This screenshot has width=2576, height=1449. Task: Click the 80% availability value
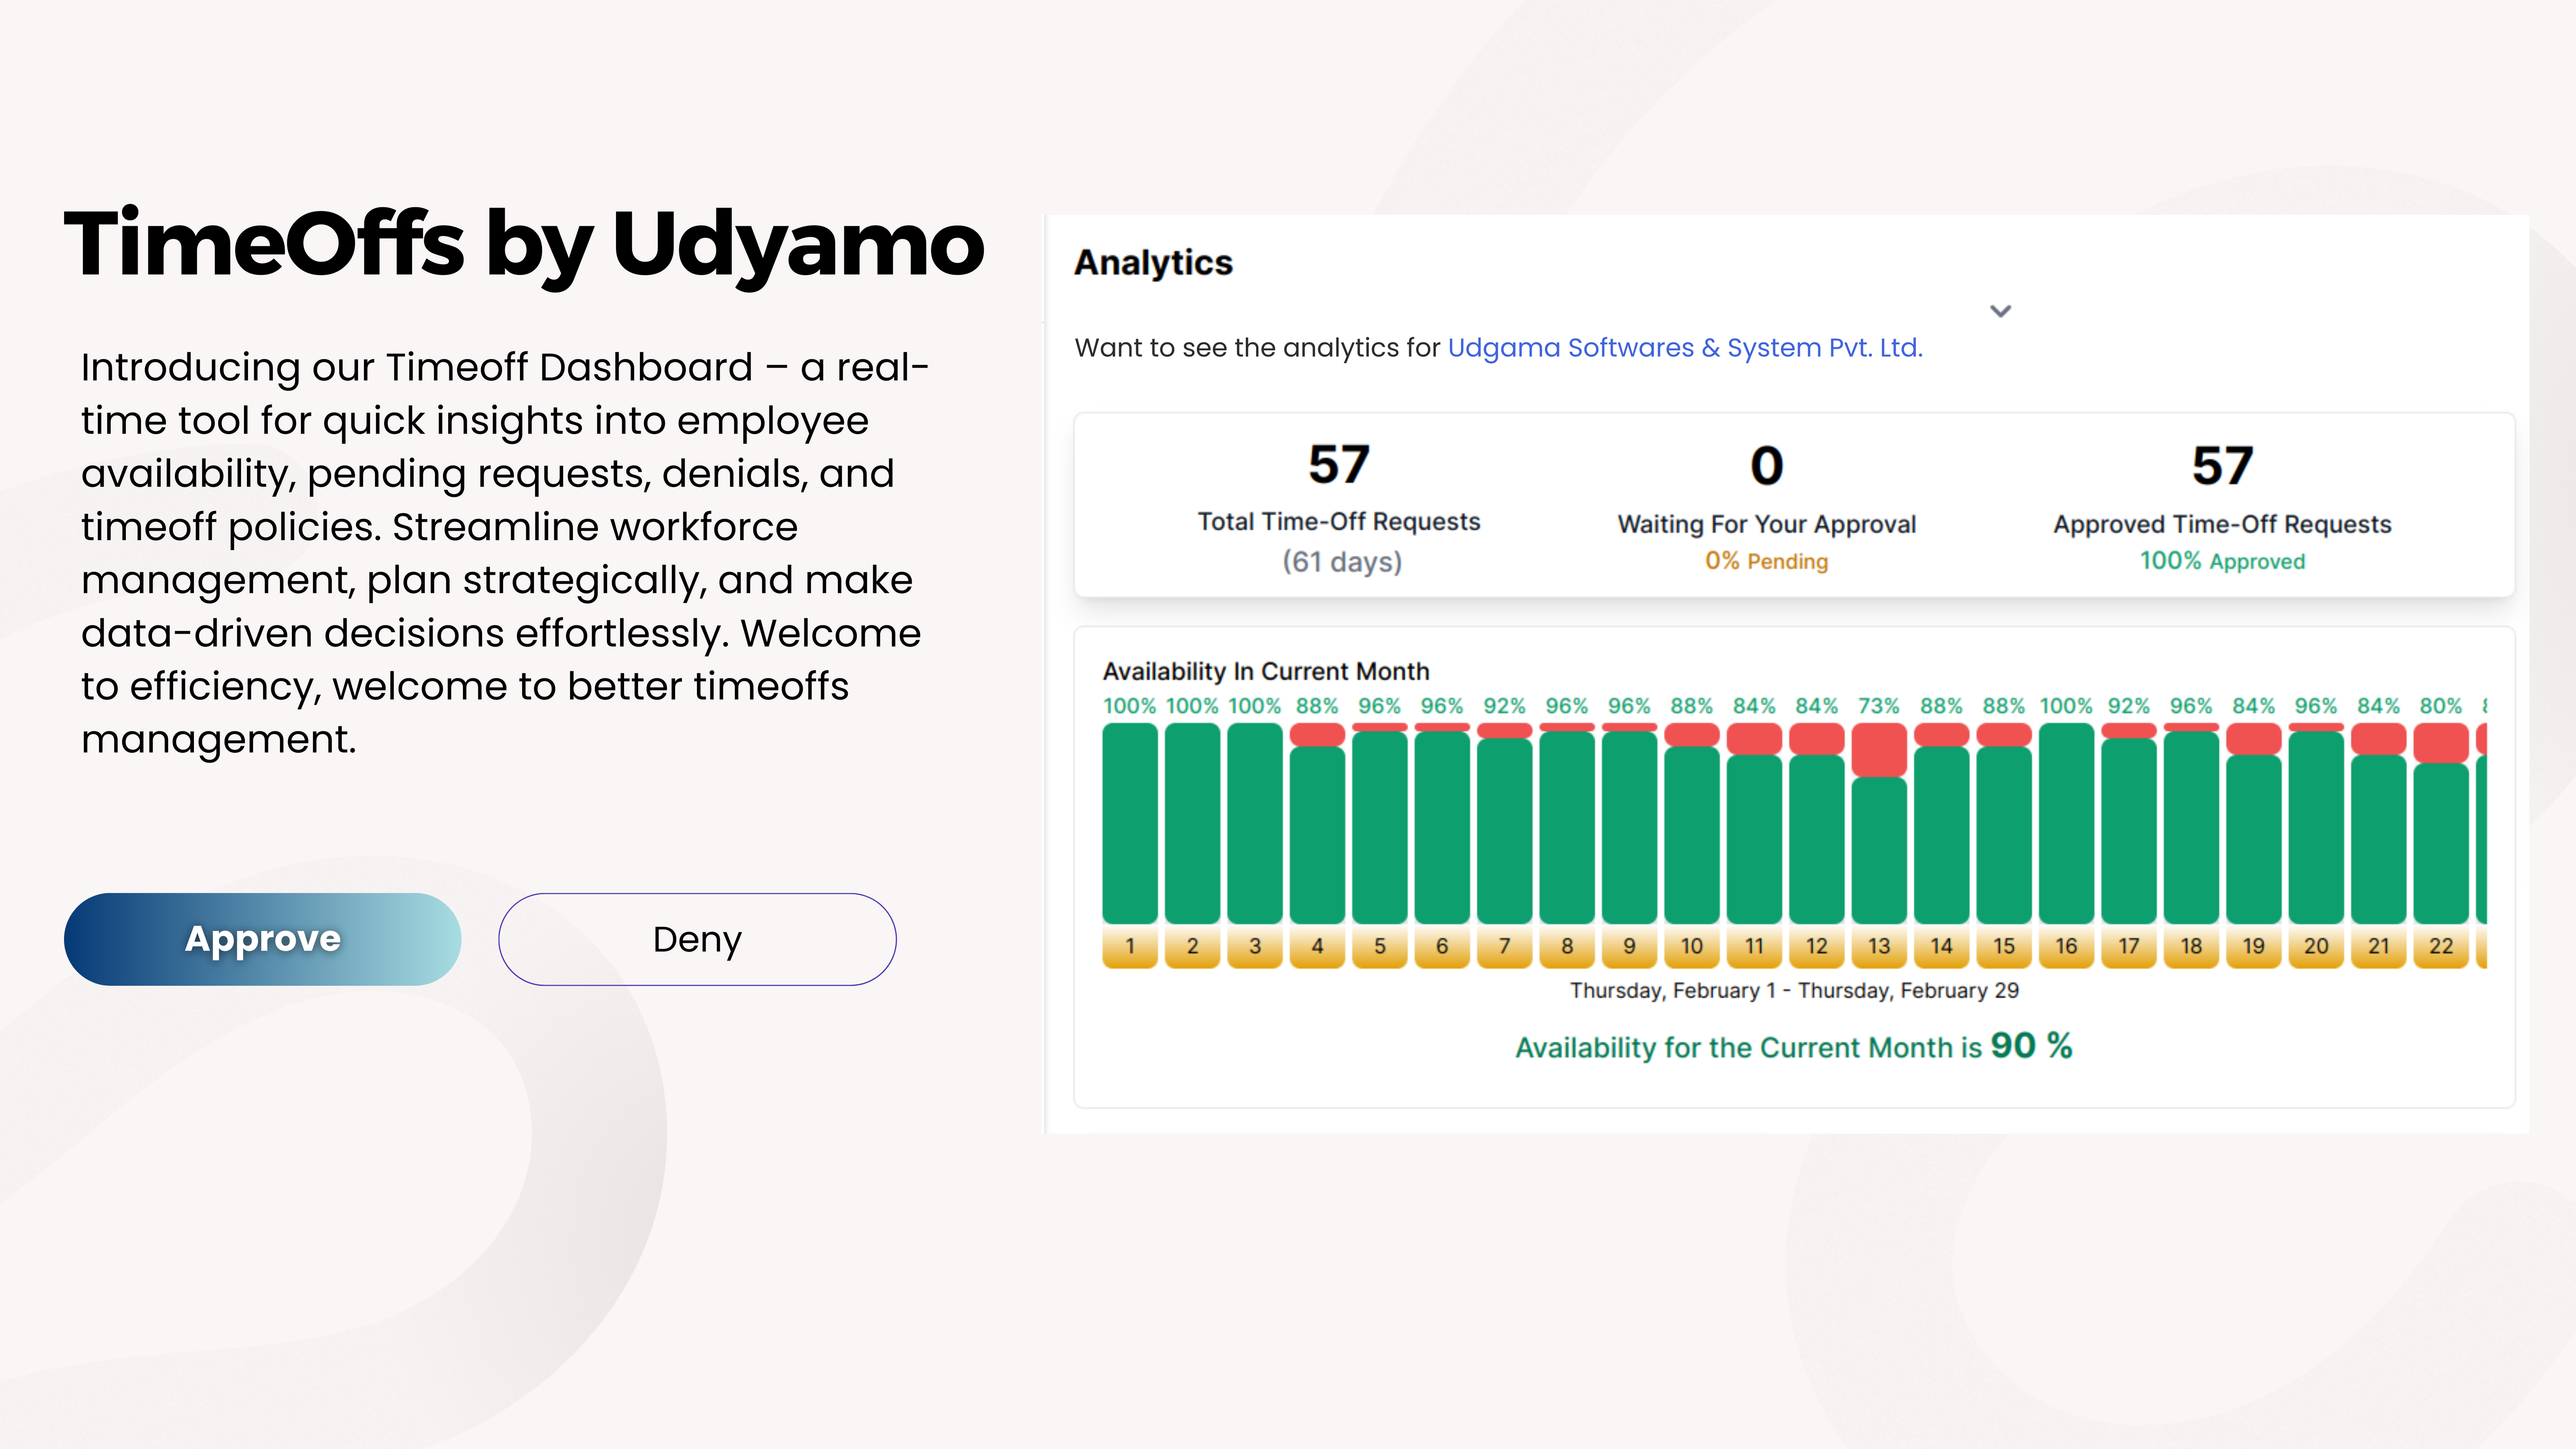[2441, 706]
